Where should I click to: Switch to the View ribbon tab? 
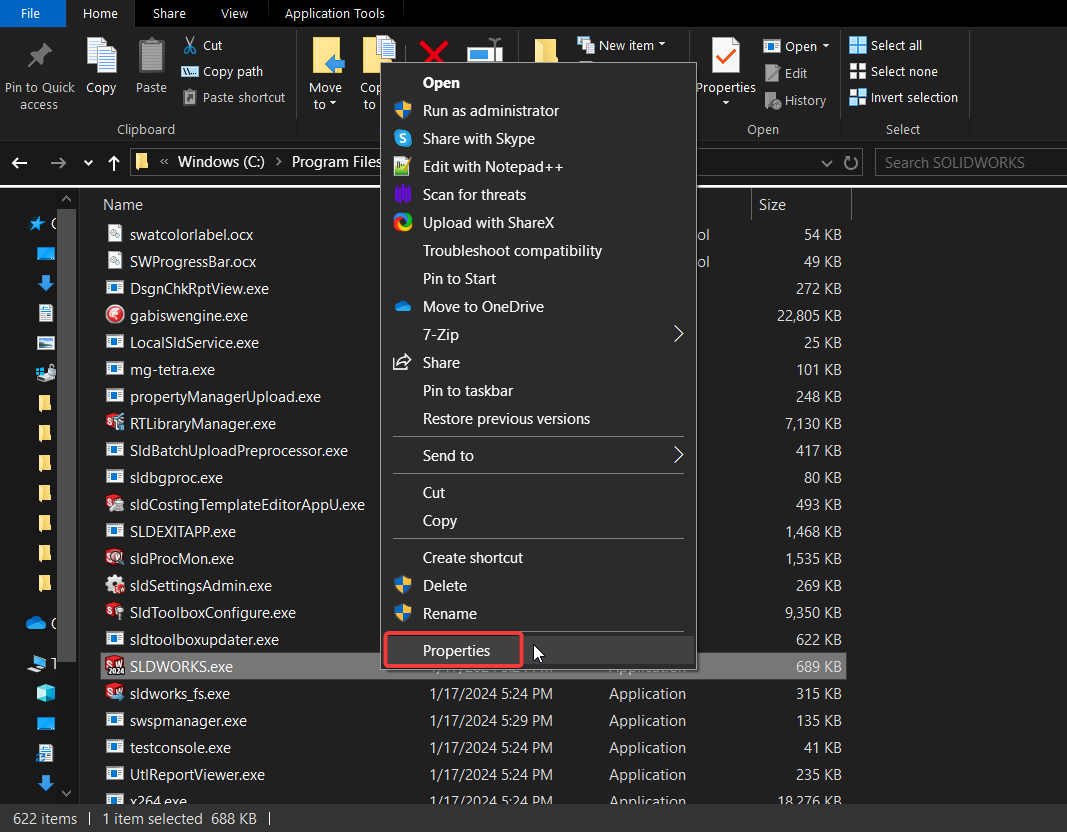(x=234, y=13)
